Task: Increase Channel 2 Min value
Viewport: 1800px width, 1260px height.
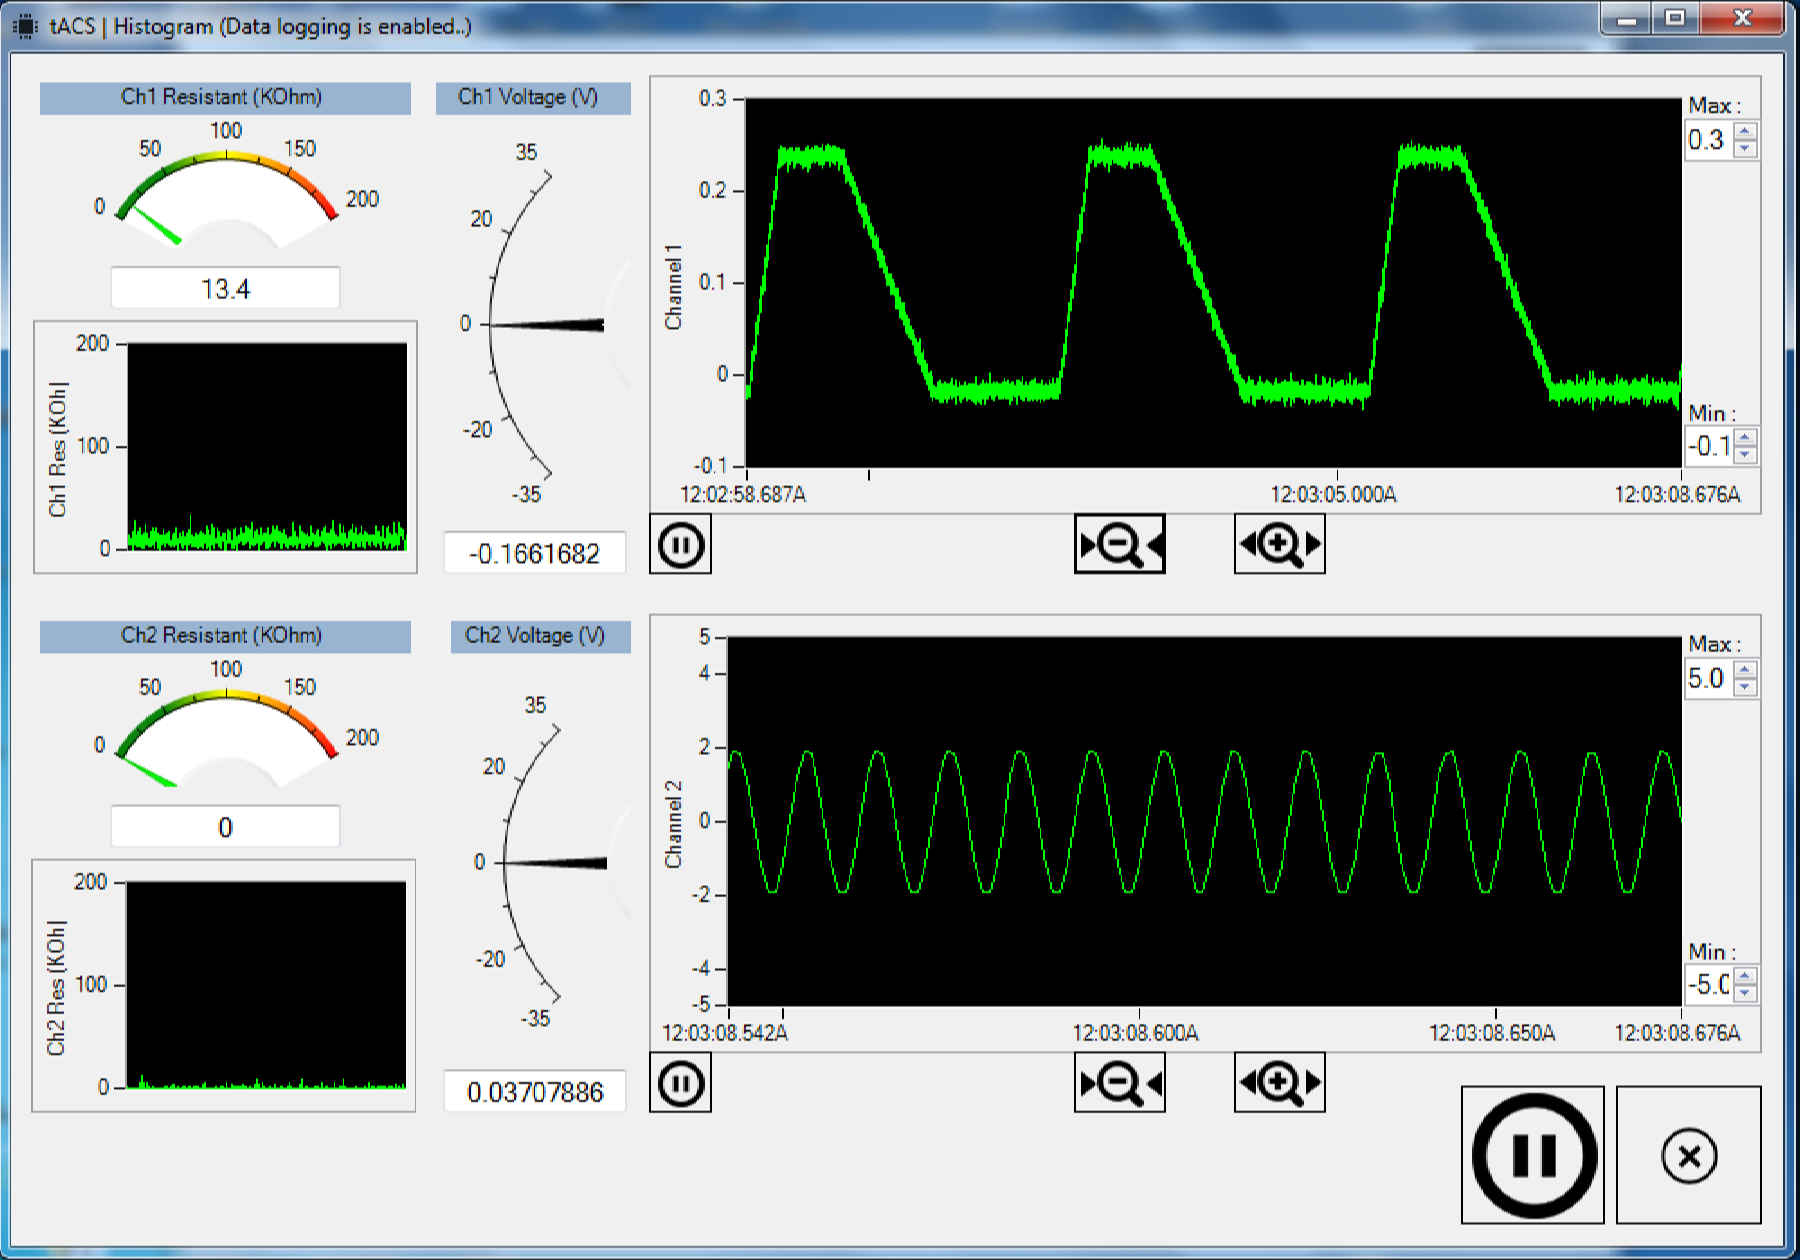Action: 1745,976
